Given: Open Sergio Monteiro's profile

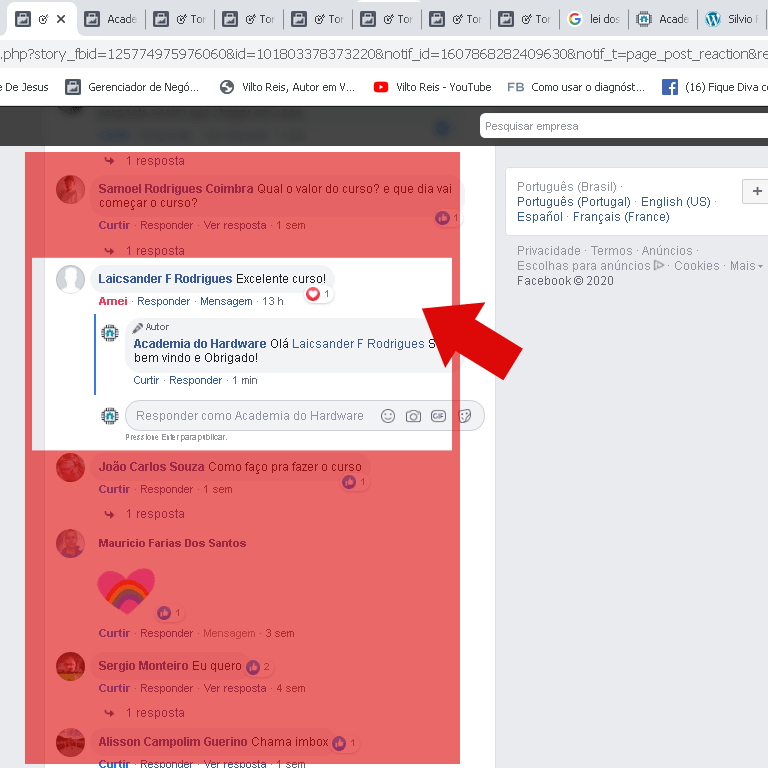Looking at the screenshot, I should pos(144,666).
